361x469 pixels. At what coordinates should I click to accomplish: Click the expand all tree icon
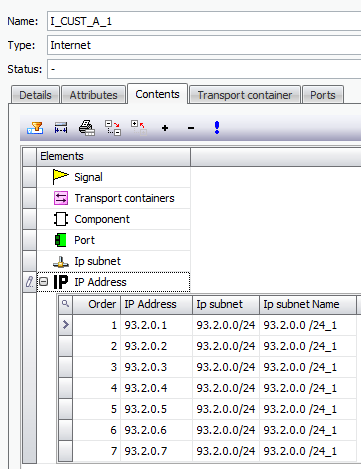click(x=113, y=128)
